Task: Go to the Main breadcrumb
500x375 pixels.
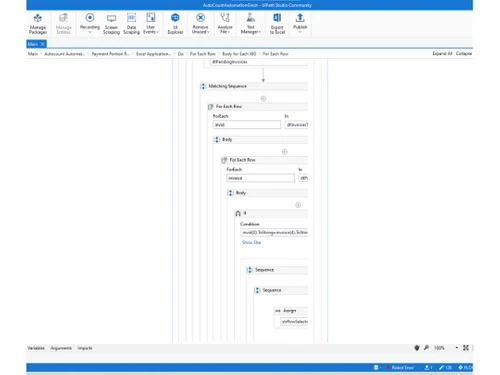Action: pyautogui.click(x=33, y=54)
